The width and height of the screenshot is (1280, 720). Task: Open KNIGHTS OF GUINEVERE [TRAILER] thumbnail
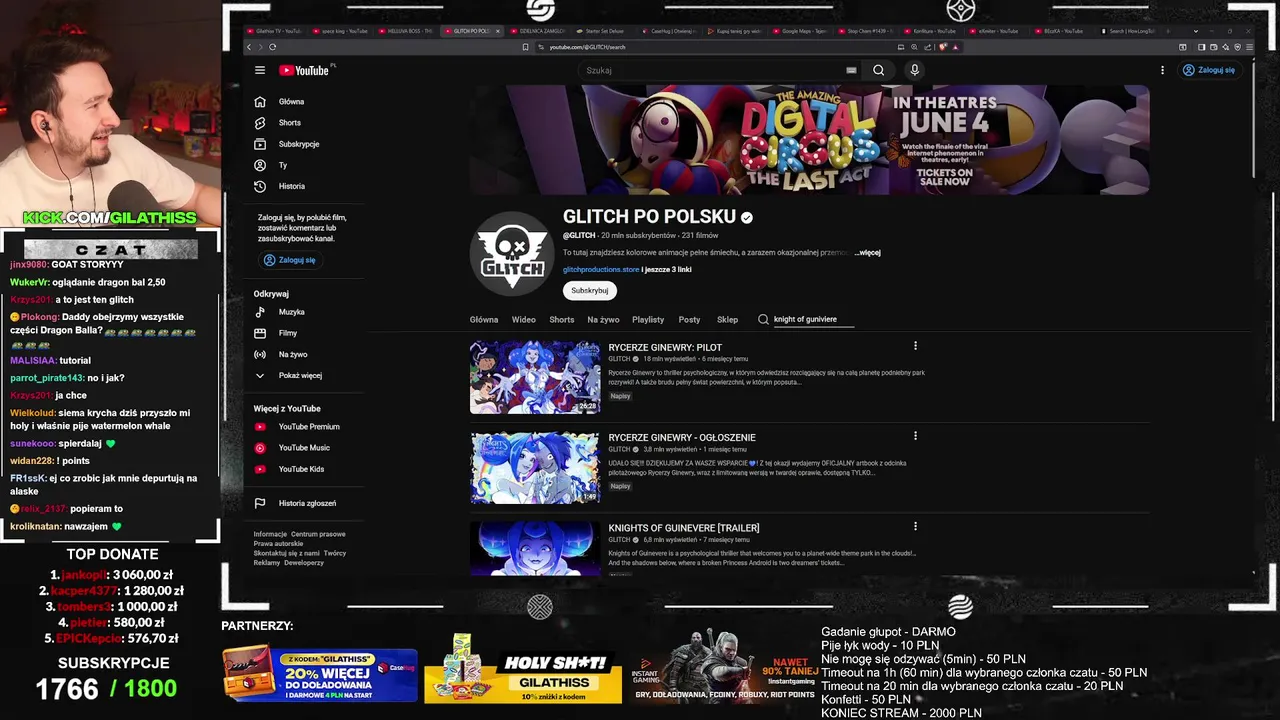pos(535,548)
